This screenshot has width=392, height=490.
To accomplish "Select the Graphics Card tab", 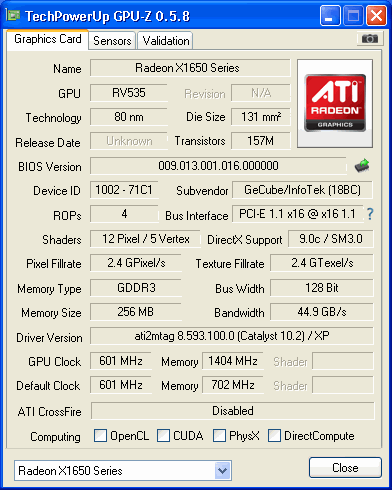I will click(48, 39).
